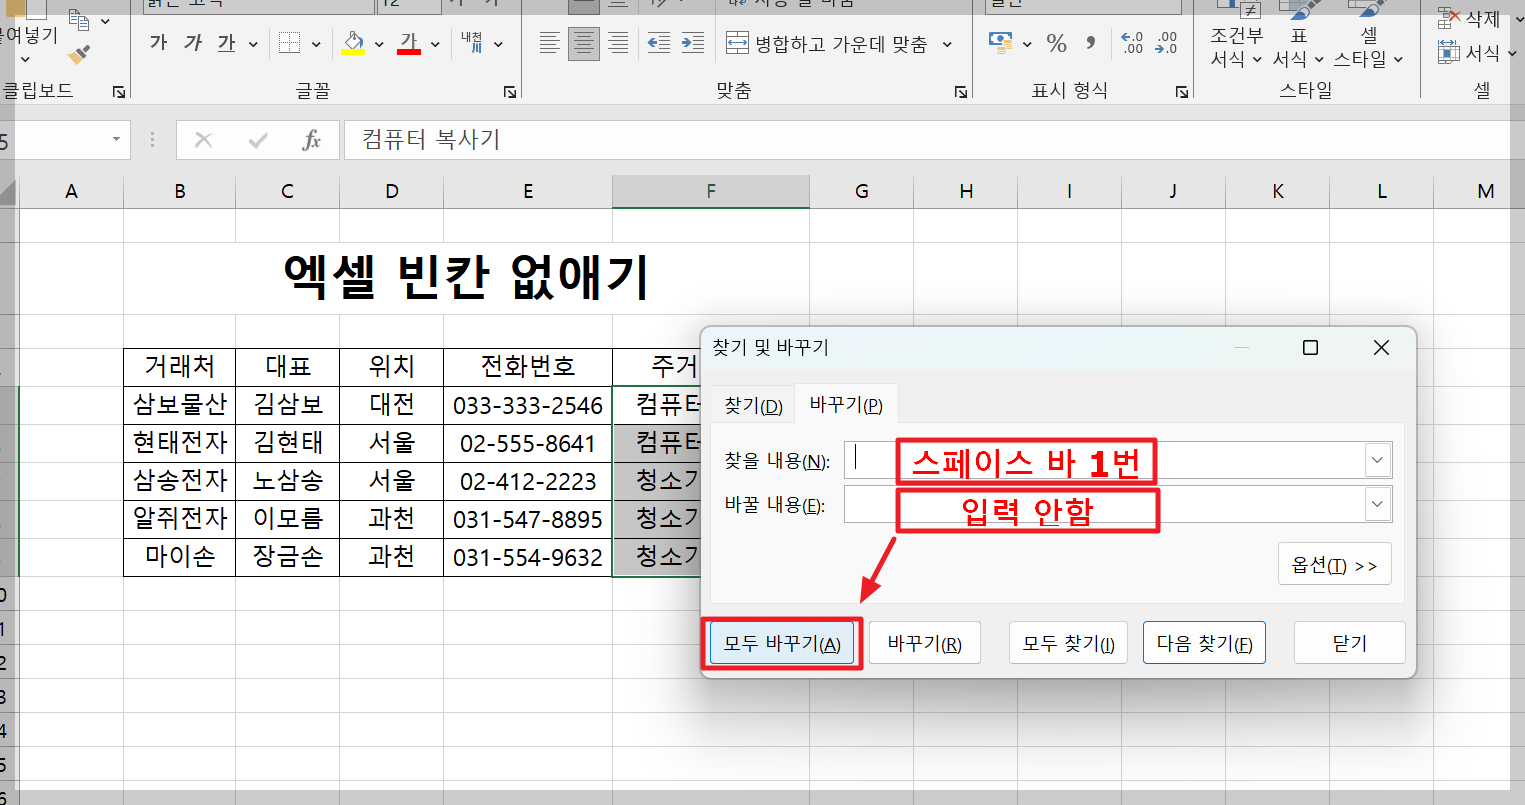
Task: Click the comma style icon
Action: tap(1090, 42)
